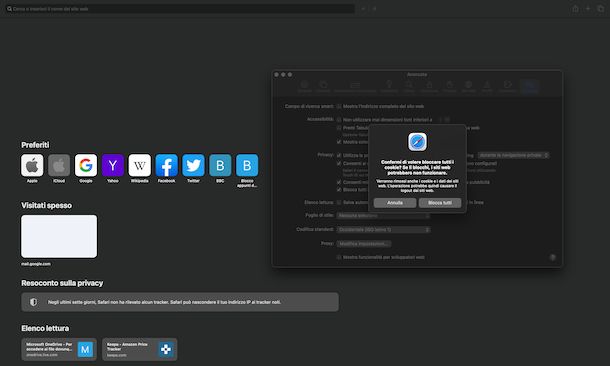
Task: Open the Foglio di stile dropdown
Action: pos(384,215)
